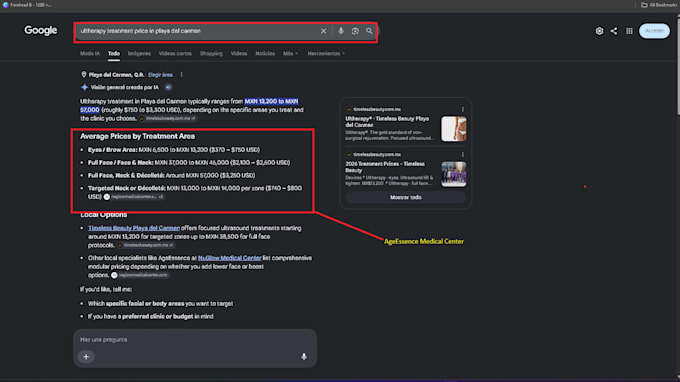Expand the Herramientas dropdown
Screen dimensions: 680x382
tap(326, 54)
